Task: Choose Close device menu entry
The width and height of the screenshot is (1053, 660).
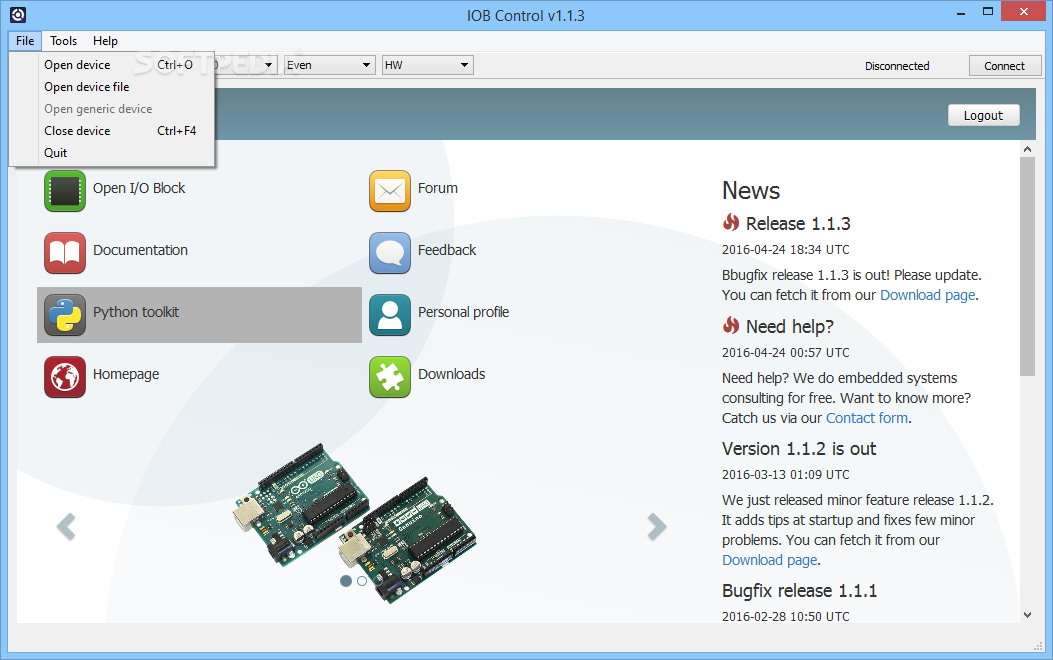Action: [112, 130]
